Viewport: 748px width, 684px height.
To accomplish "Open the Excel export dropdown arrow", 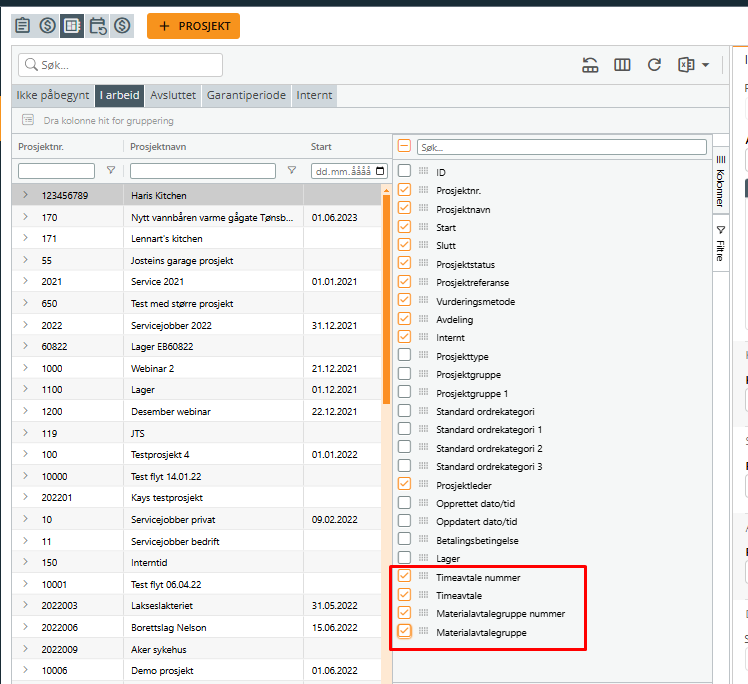I will (x=706, y=65).
